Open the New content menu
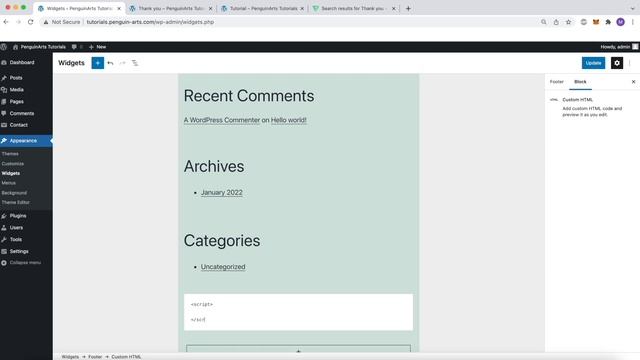 (97, 47)
